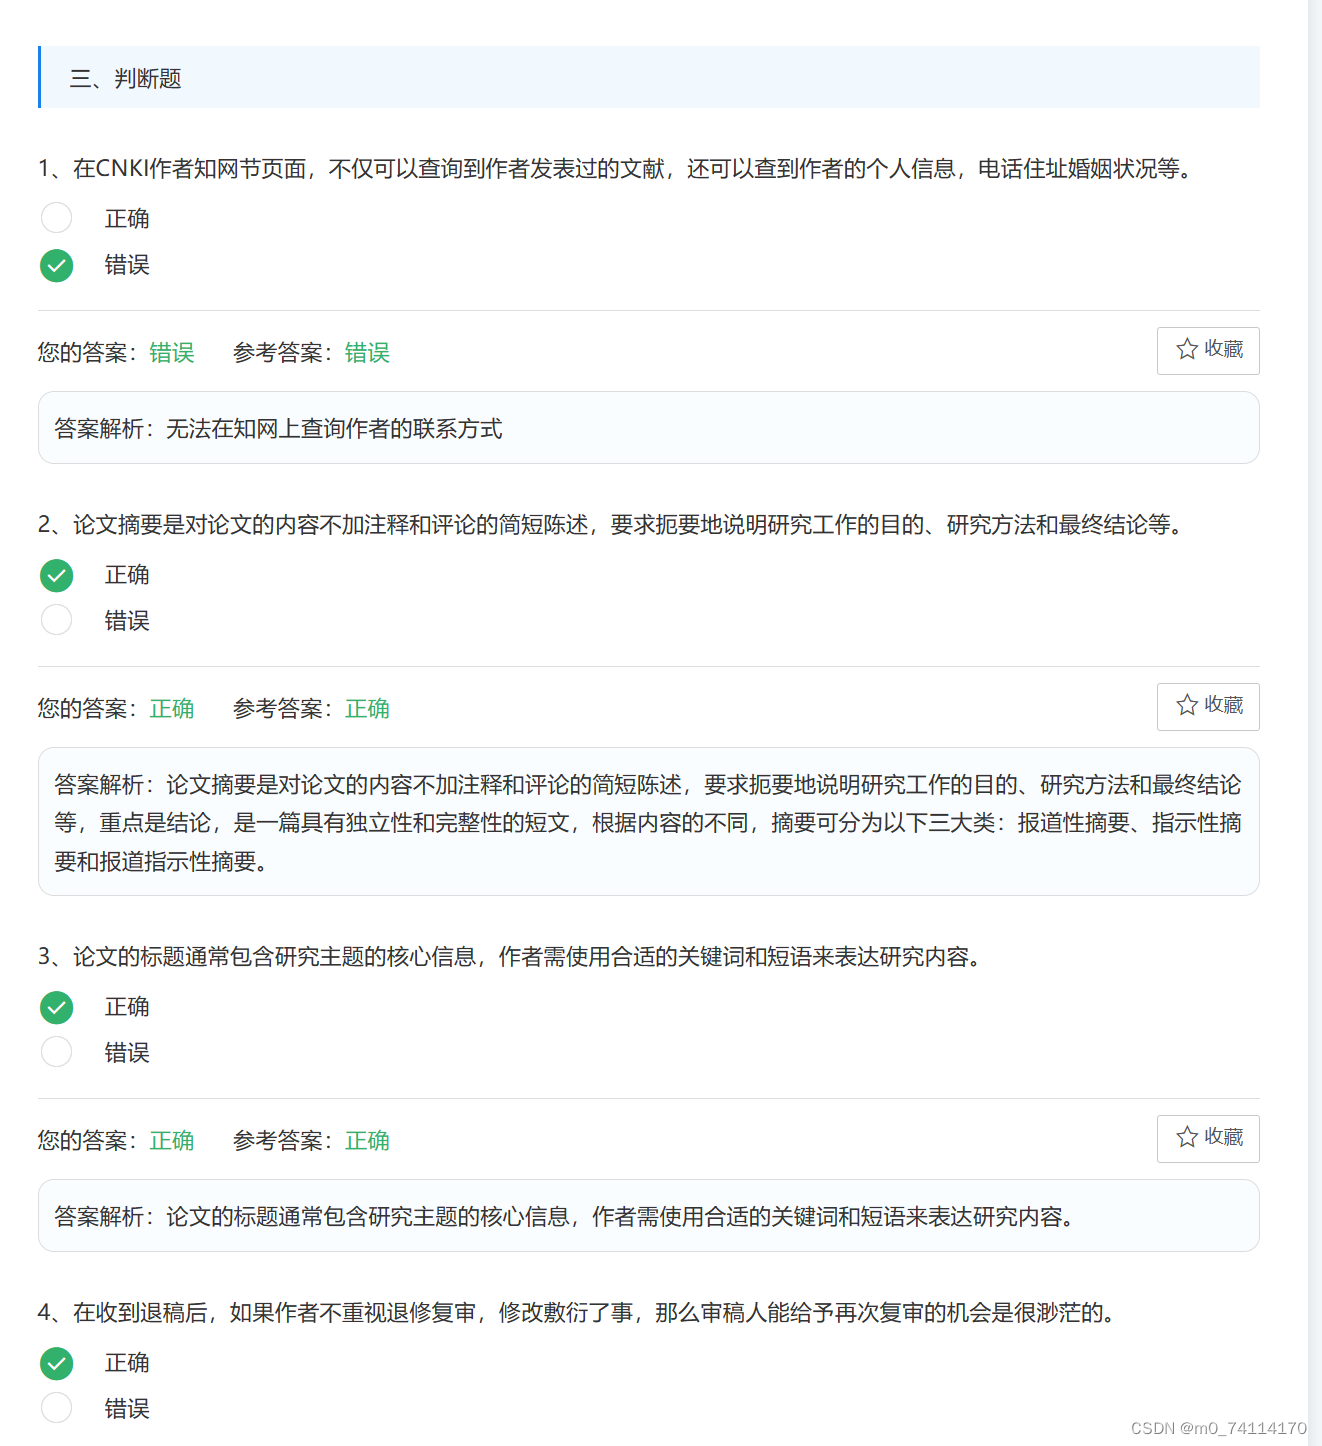Click 答案解析 box: 无法在知网上查询作者的联系方式

(x=649, y=428)
